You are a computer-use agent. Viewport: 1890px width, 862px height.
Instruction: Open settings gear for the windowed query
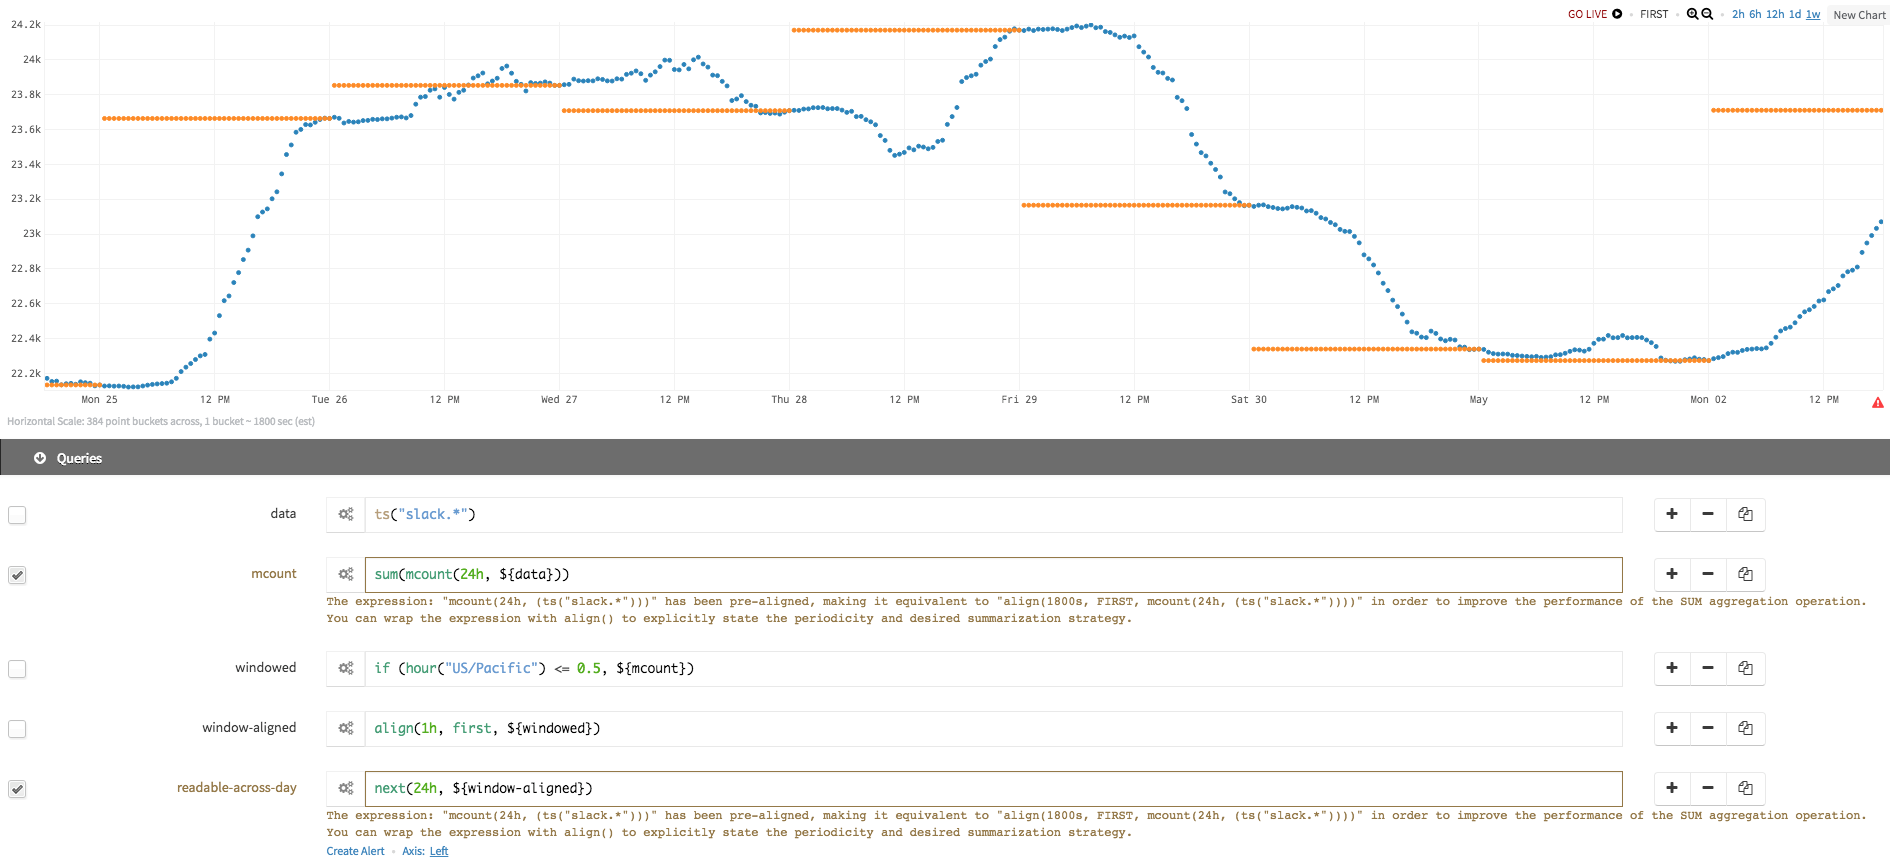[346, 668]
